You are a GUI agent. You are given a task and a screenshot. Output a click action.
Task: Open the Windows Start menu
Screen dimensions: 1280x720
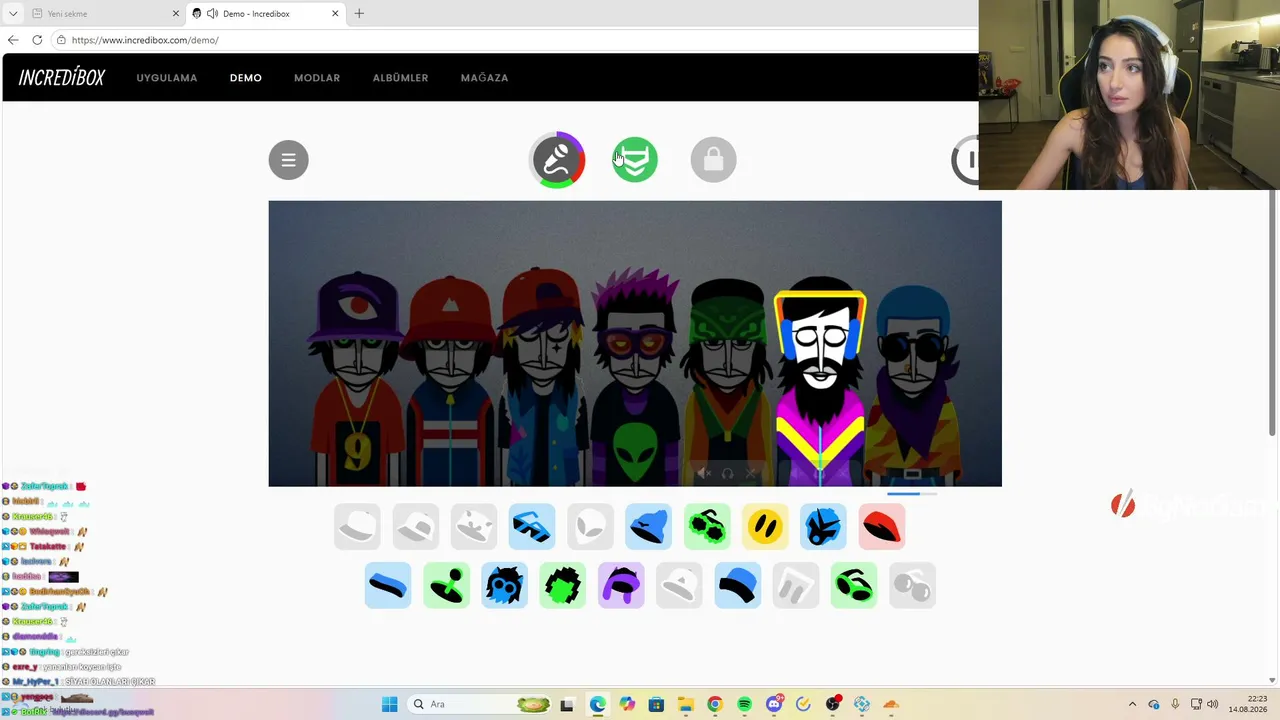389,704
